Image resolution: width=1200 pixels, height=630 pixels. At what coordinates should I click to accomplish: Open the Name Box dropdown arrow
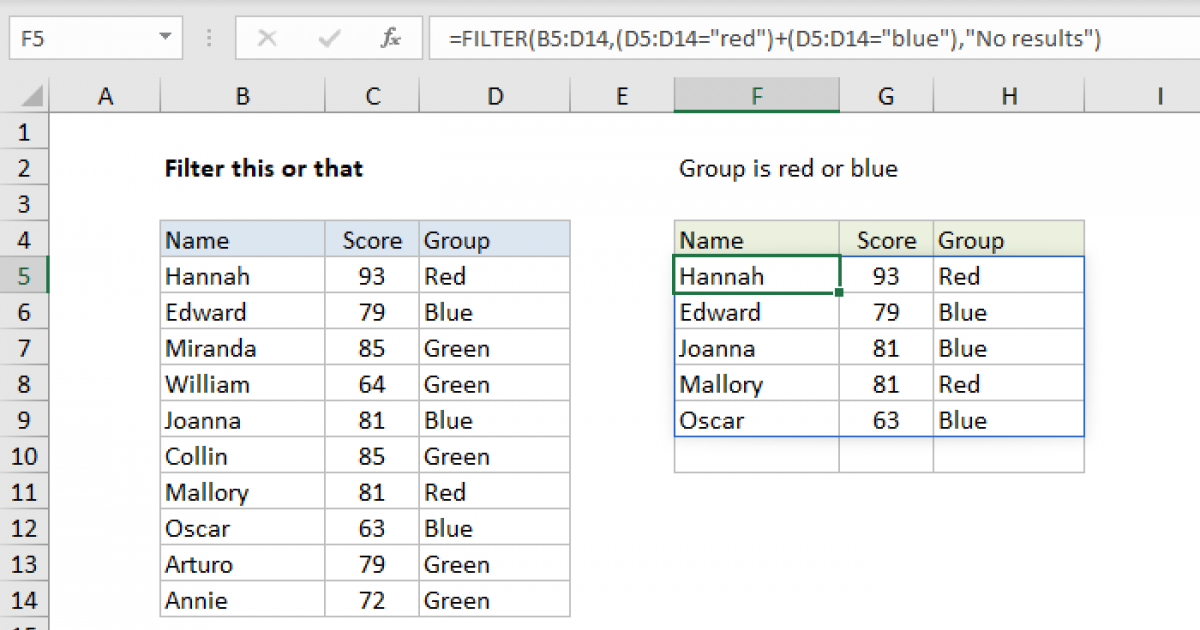tap(167, 38)
